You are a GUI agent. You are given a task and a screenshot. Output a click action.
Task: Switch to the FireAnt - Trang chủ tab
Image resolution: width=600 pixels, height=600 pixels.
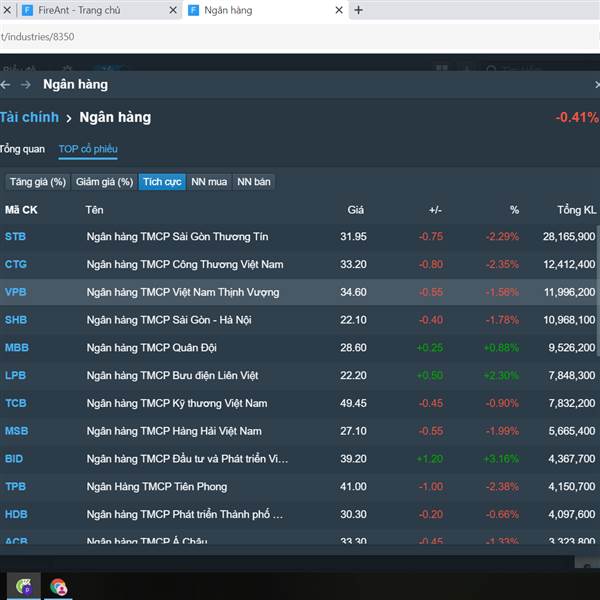pos(100,10)
